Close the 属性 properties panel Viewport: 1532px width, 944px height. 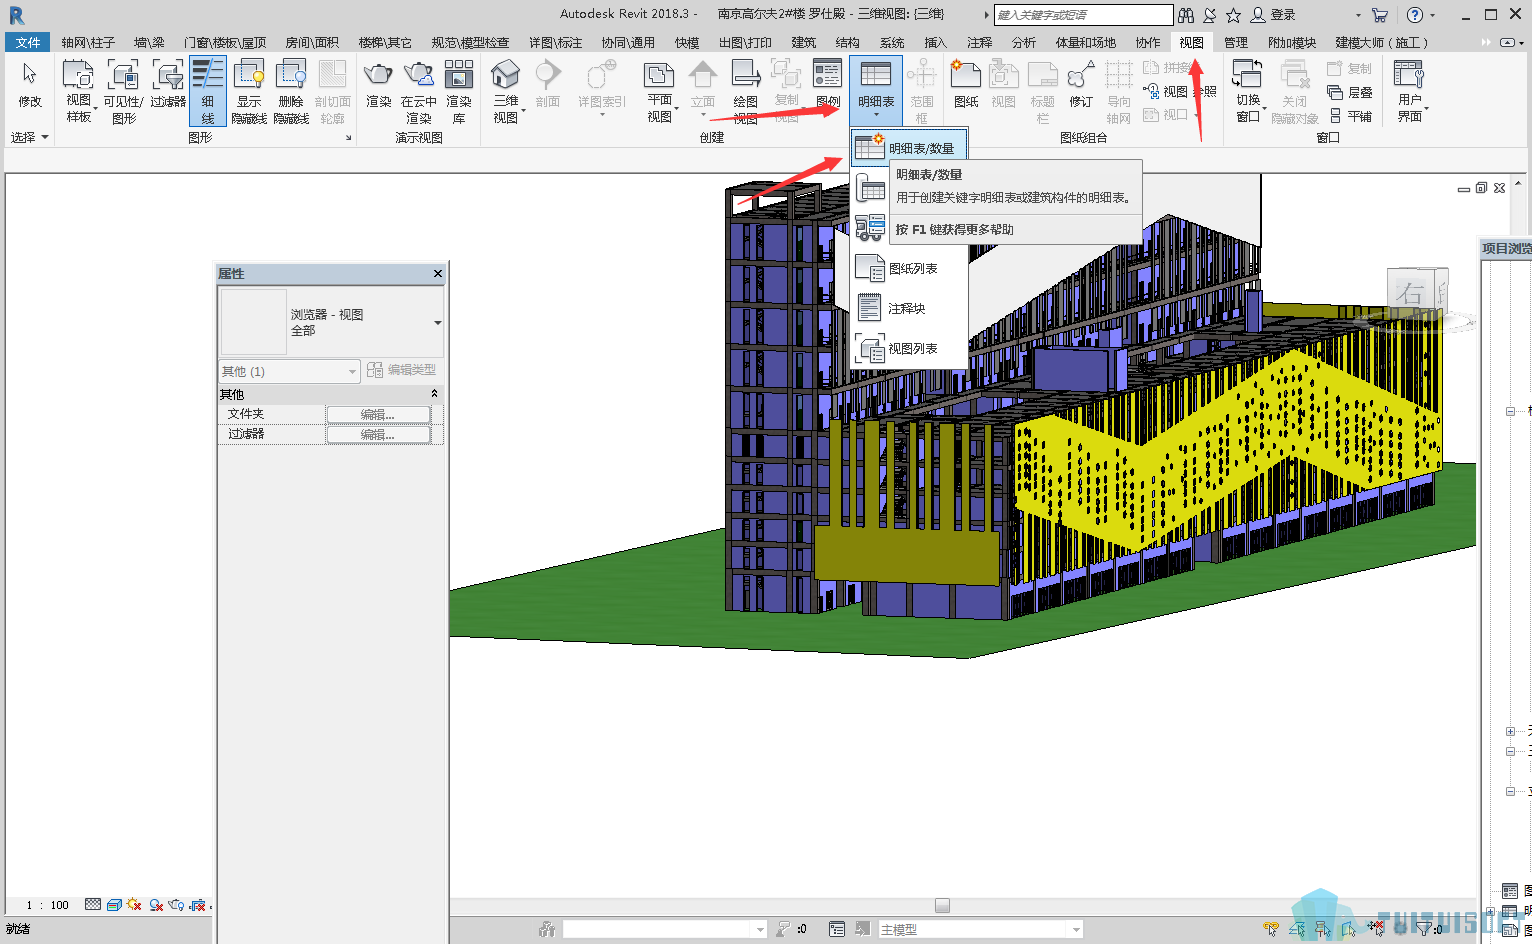point(437,273)
